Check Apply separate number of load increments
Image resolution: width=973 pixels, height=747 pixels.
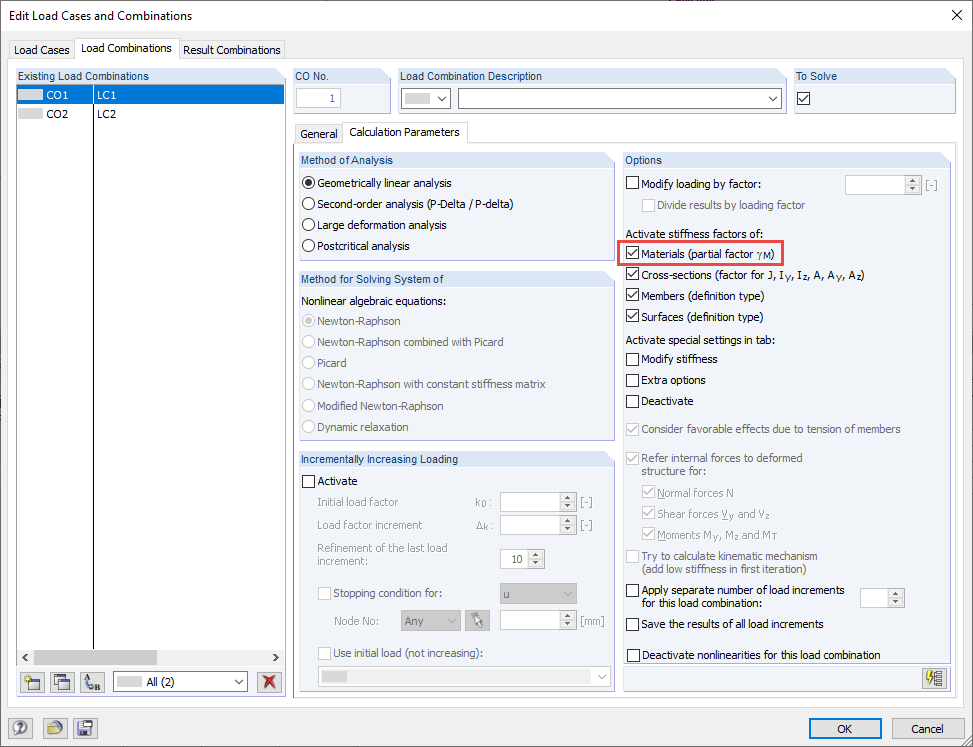(632, 590)
